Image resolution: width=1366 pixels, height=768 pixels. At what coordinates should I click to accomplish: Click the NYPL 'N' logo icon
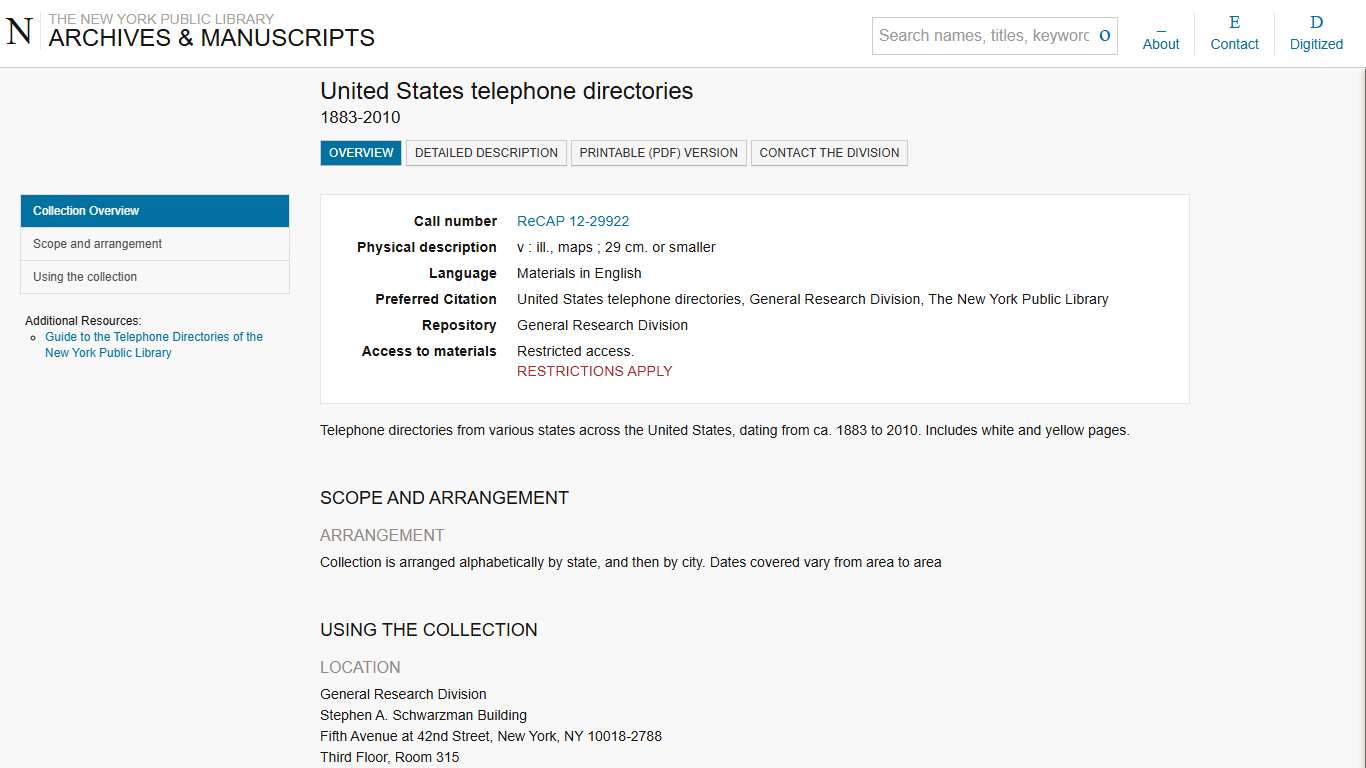[17, 31]
